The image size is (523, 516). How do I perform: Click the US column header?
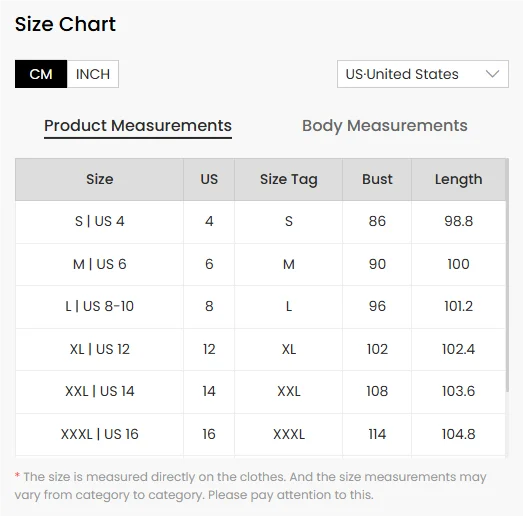pyautogui.click(x=209, y=179)
